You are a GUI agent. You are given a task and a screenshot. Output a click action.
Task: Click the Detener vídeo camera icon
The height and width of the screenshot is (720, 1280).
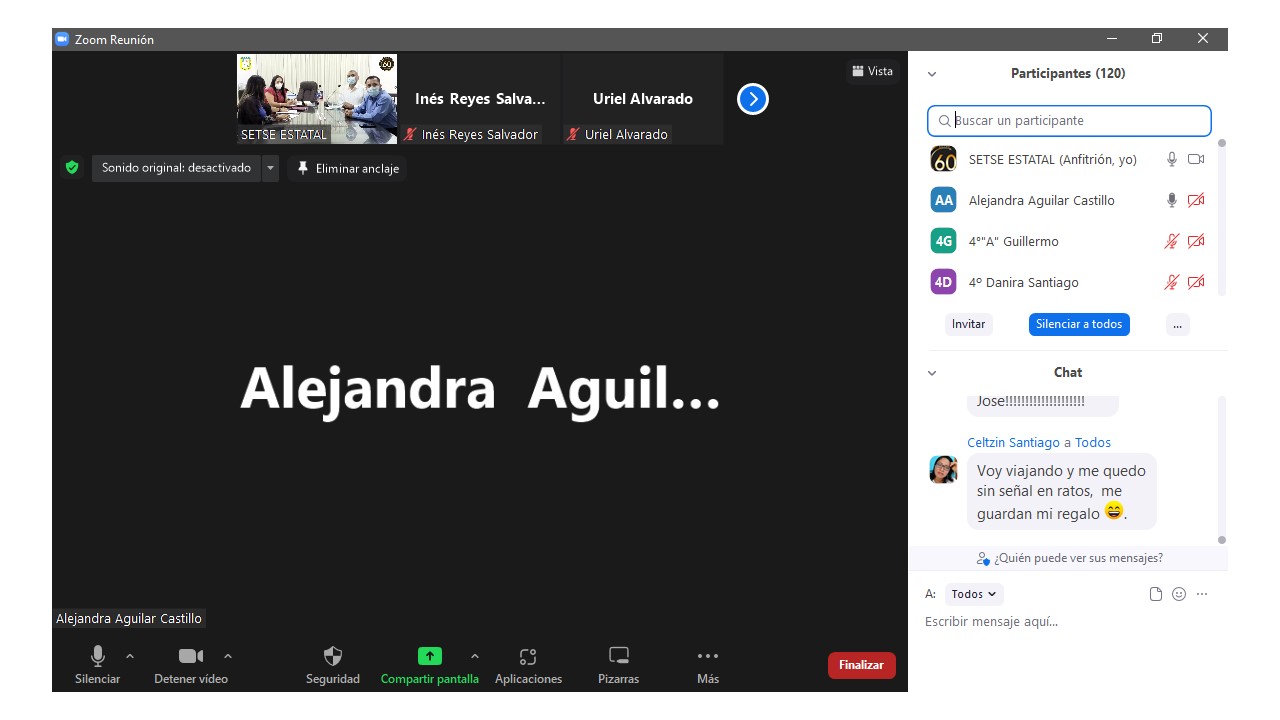(x=191, y=656)
